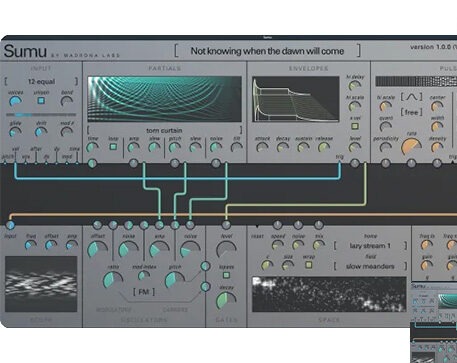Click the Envelopes graph display
Viewport: 457px width, 363px height.
296,99
